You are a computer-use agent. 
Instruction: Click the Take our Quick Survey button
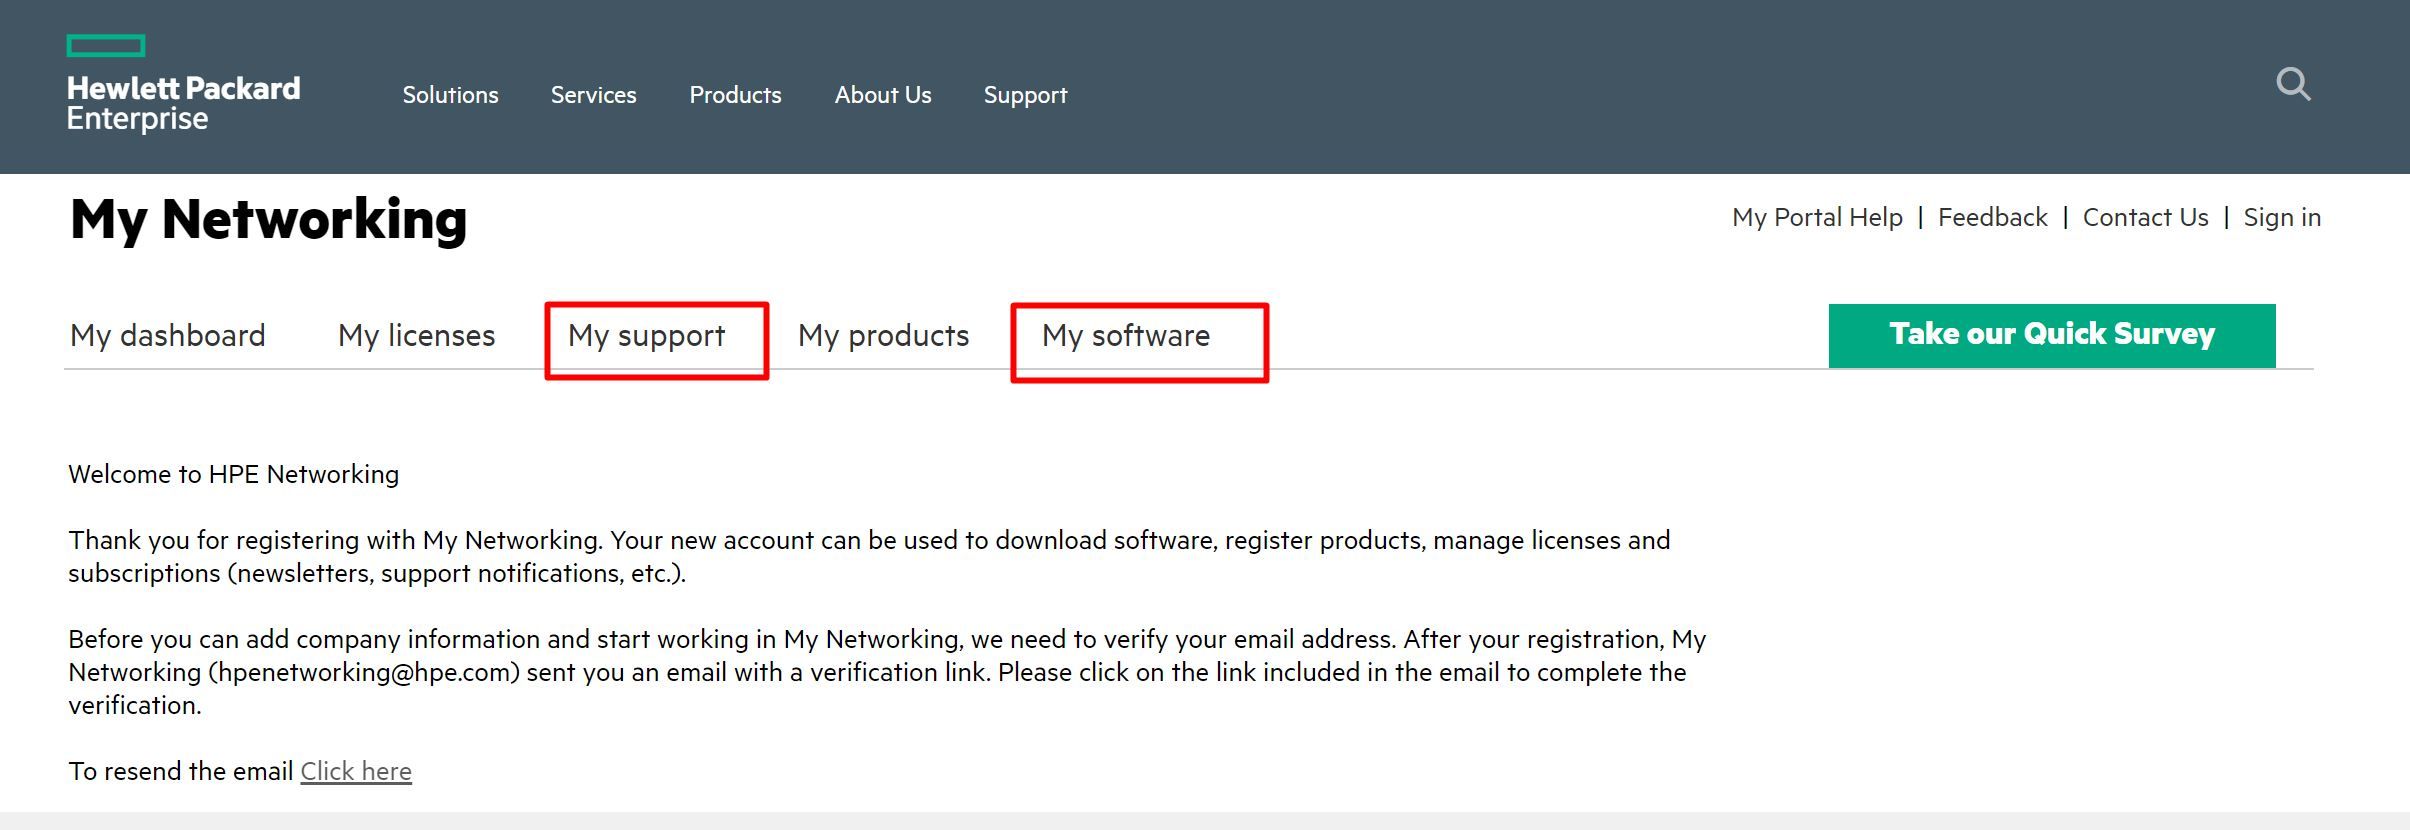[x=2052, y=336]
